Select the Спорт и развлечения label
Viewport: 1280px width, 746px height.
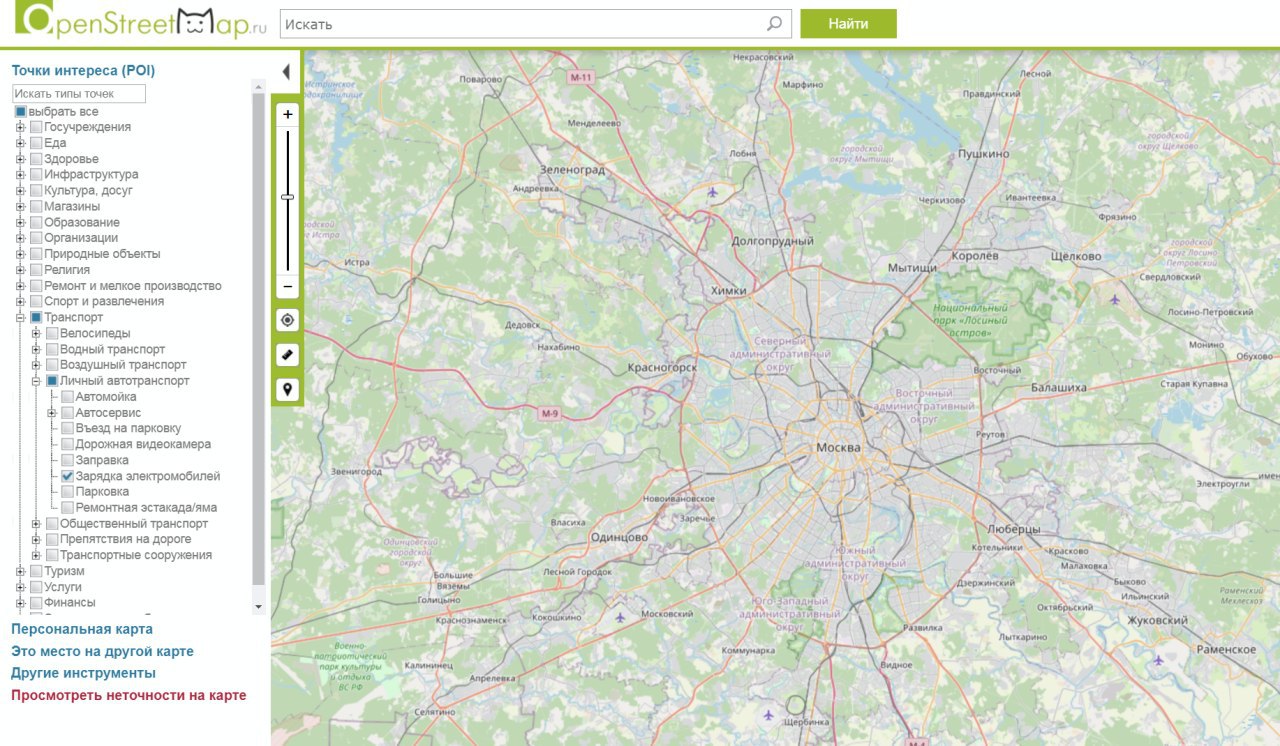coord(104,301)
